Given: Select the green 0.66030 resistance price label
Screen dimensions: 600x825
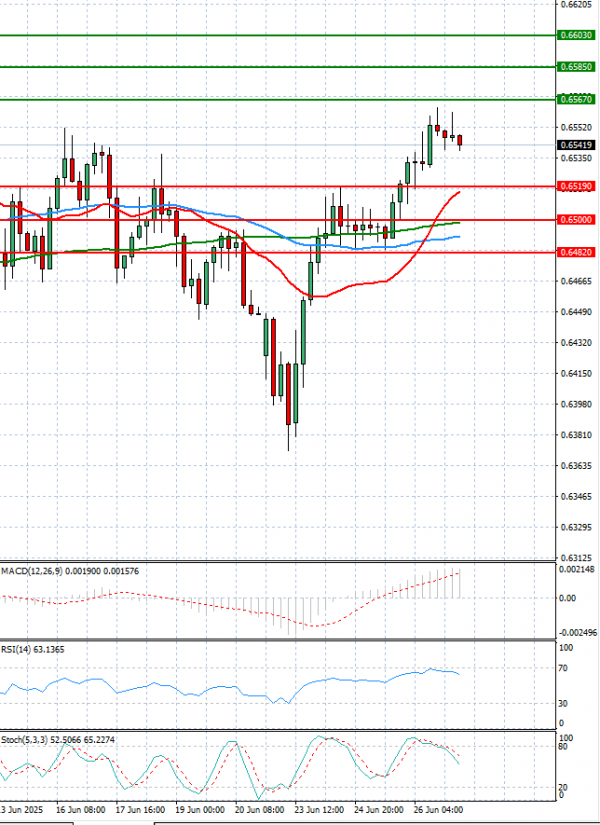Looking at the screenshot, I should pyautogui.click(x=576, y=35).
